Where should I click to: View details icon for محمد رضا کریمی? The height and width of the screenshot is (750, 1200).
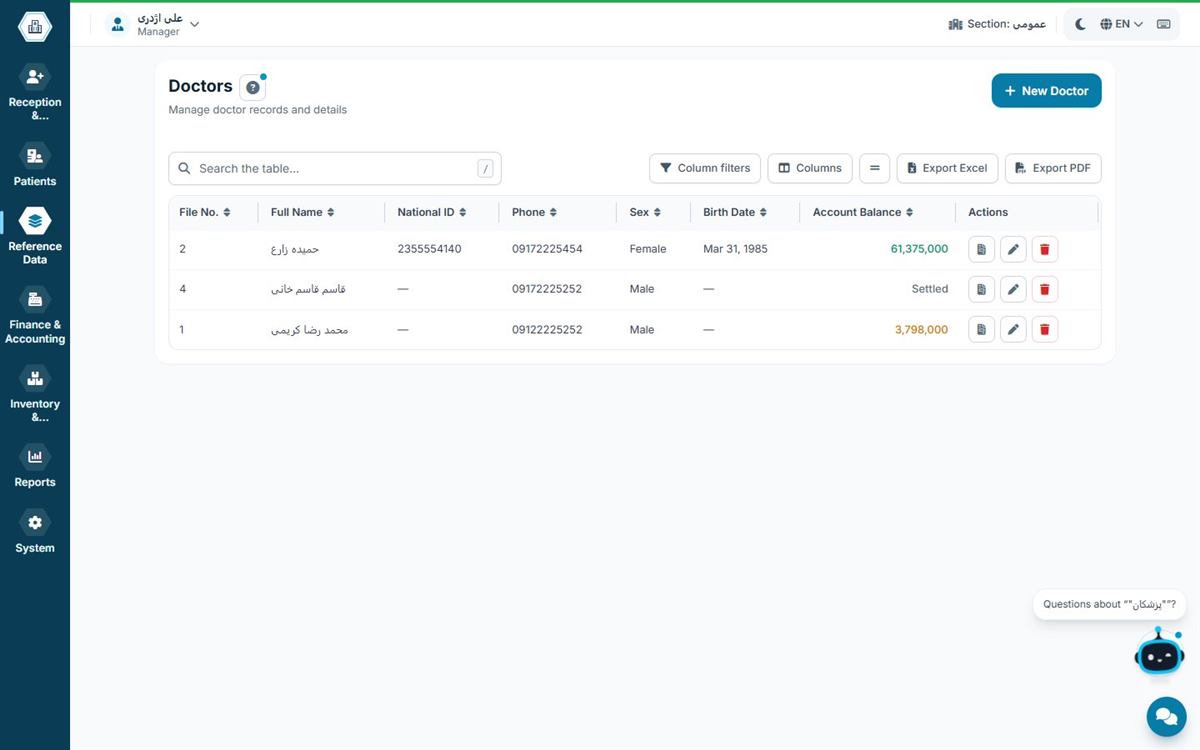click(x=981, y=329)
